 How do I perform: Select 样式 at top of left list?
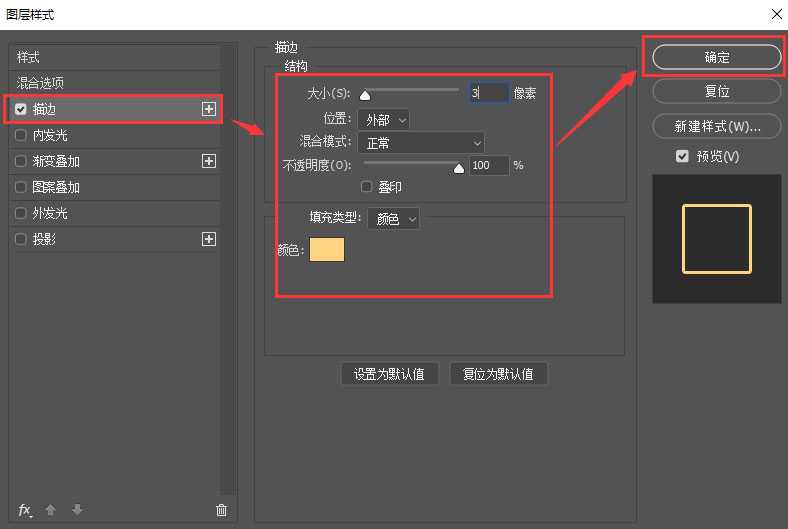(x=28, y=57)
